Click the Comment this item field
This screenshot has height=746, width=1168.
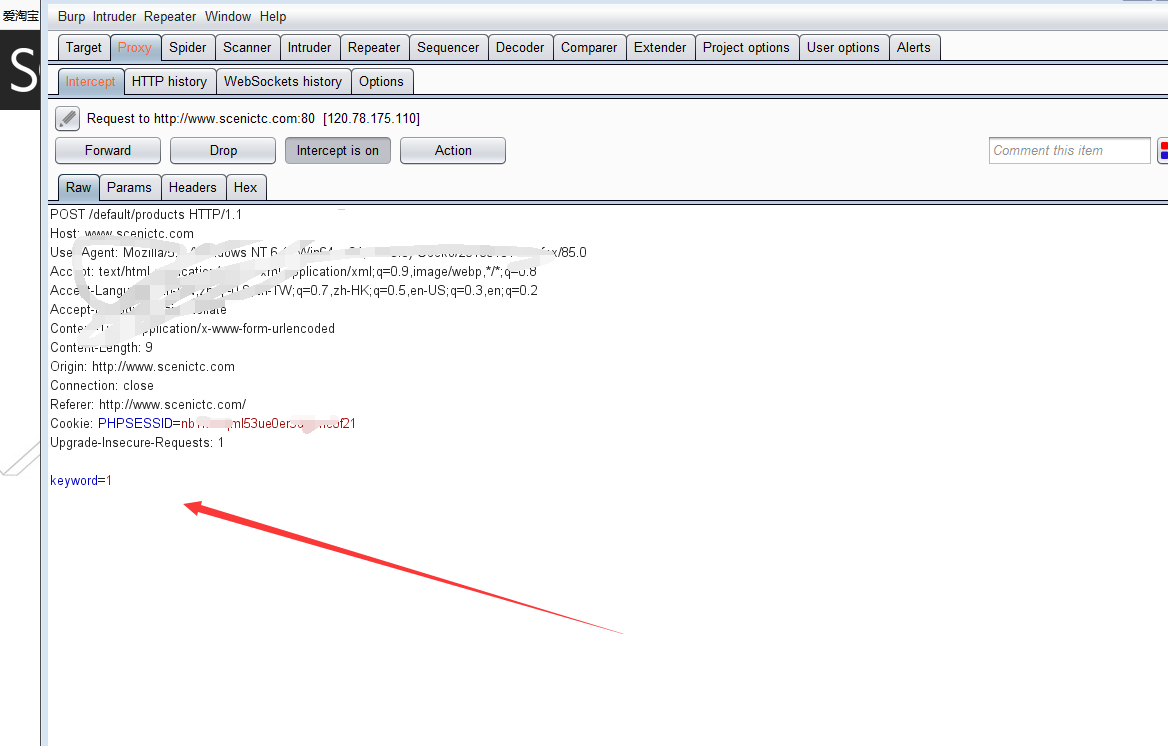(x=1070, y=151)
